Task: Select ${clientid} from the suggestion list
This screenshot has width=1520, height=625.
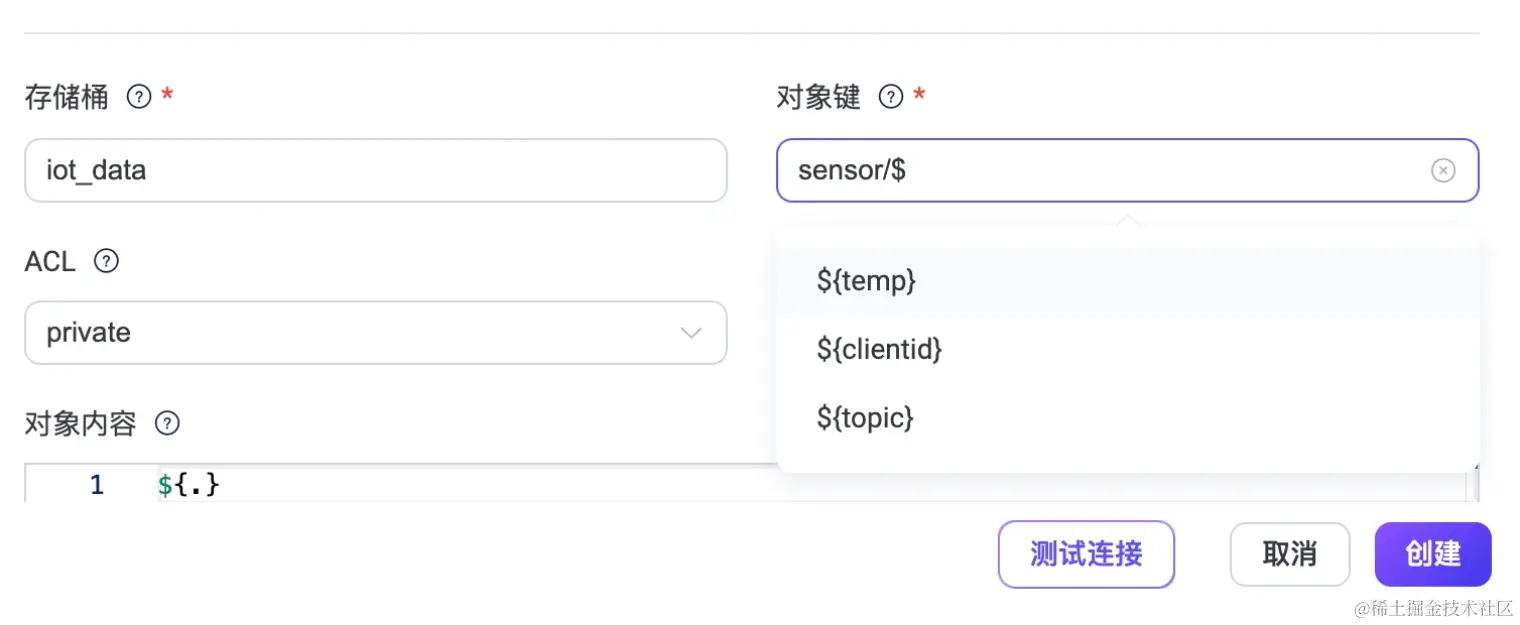Action: [878, 349]
